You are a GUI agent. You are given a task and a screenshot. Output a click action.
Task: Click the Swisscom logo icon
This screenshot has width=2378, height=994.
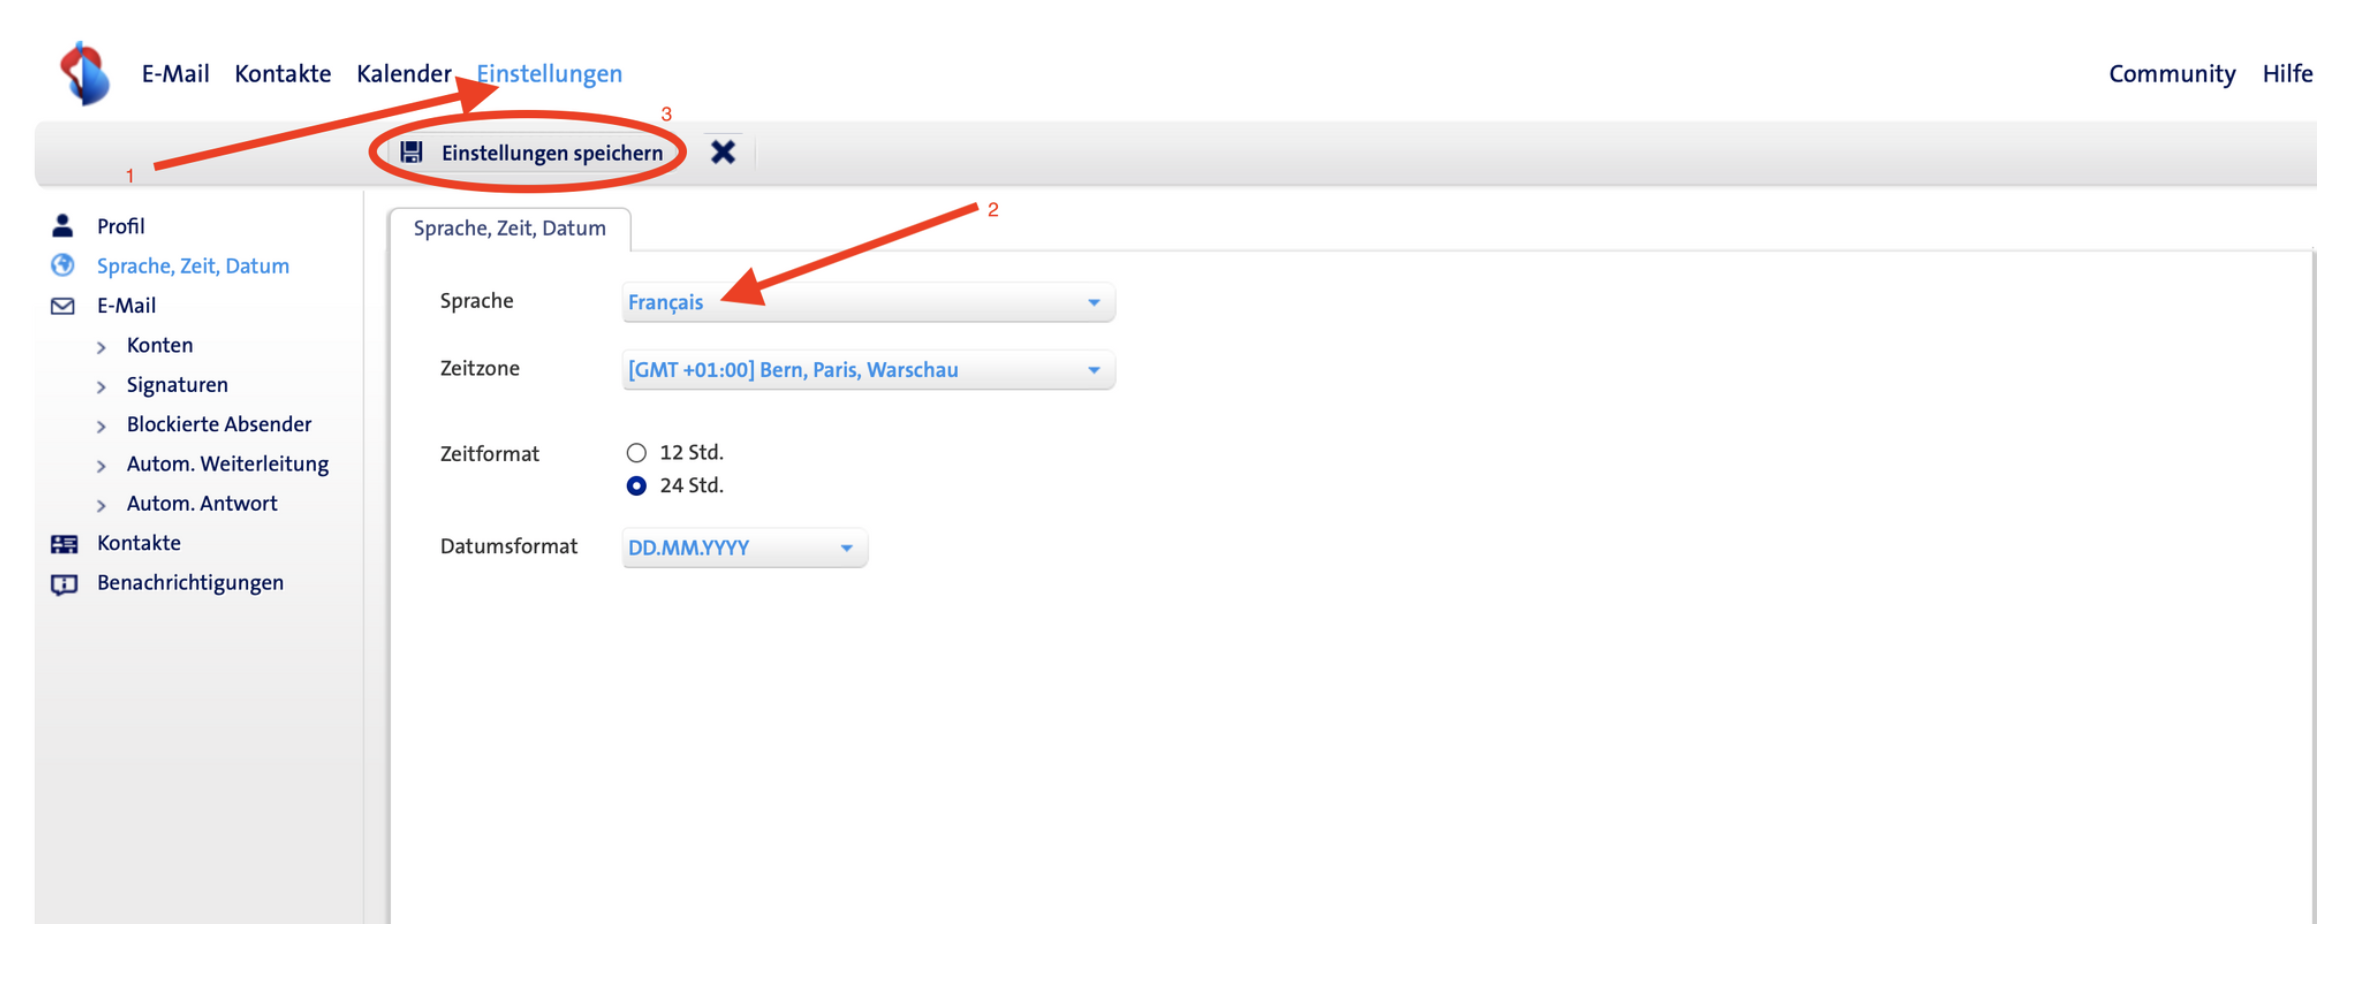pos(85,73)
